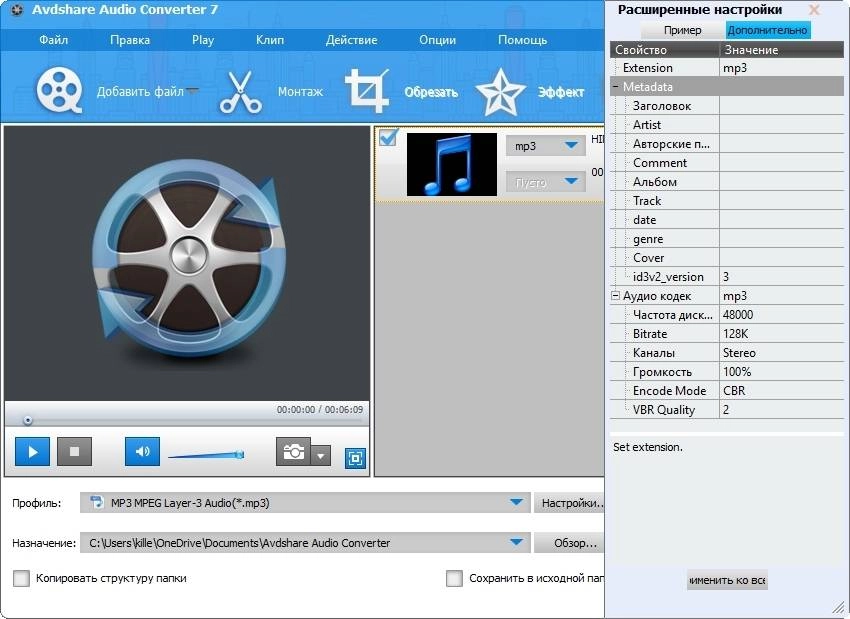Stop playback with the square button

74,451
